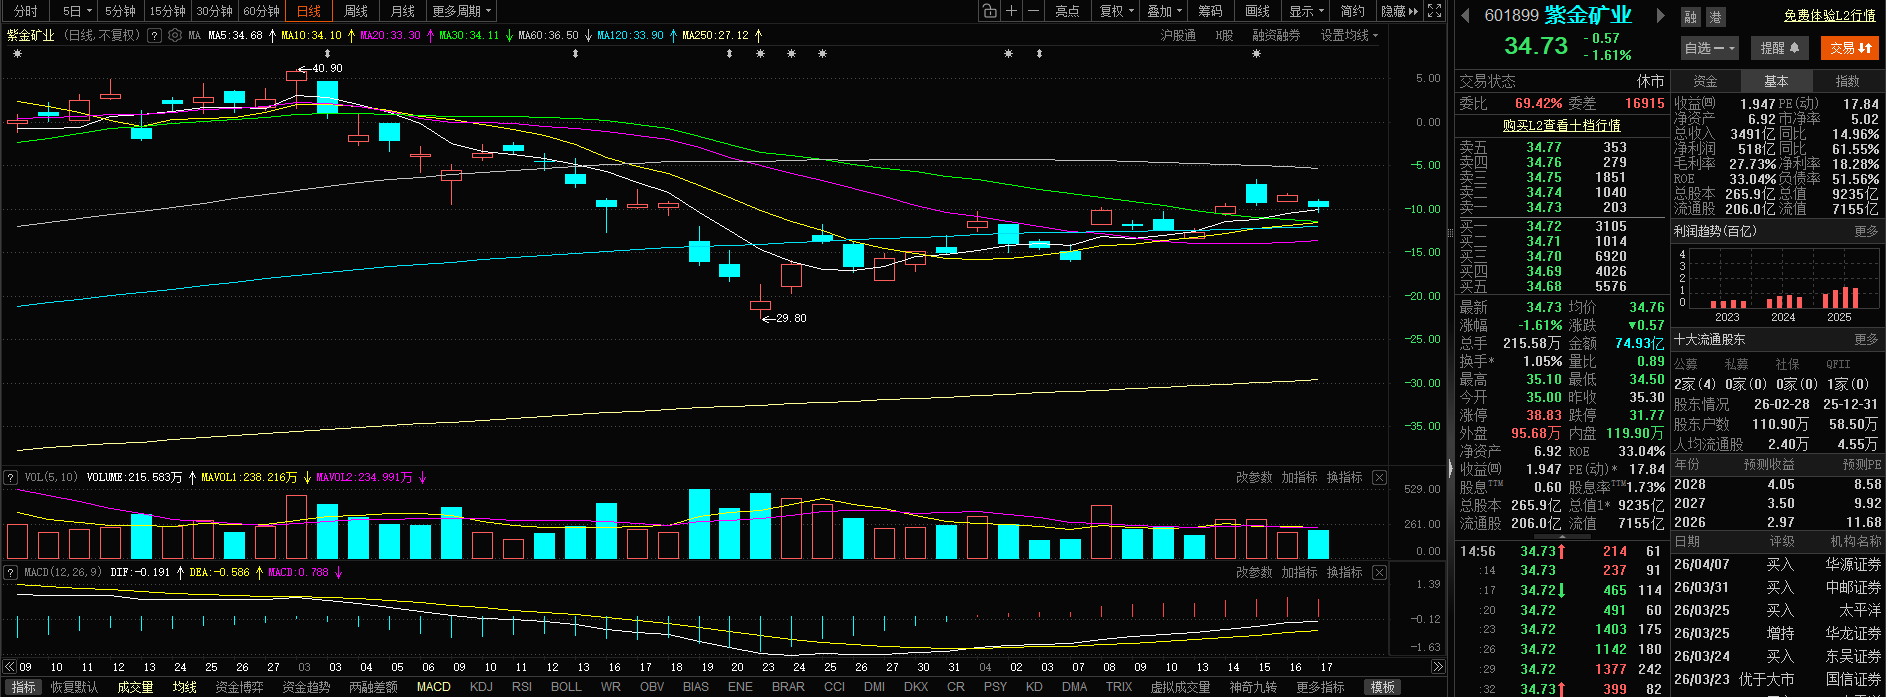Go to previous stock arrow beside 601899
Image resolution: width=1886 pixels, height=697 pixels.
tap(1466, 15)
